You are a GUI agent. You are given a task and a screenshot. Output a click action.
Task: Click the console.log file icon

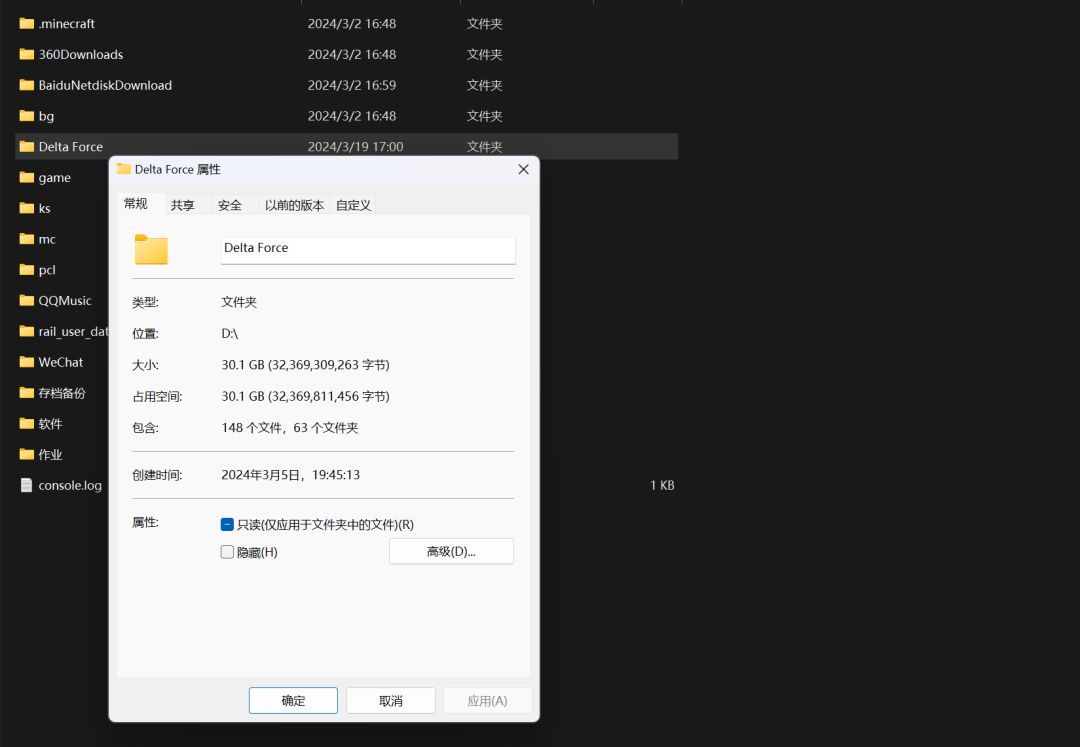click(x=27, y=485)
